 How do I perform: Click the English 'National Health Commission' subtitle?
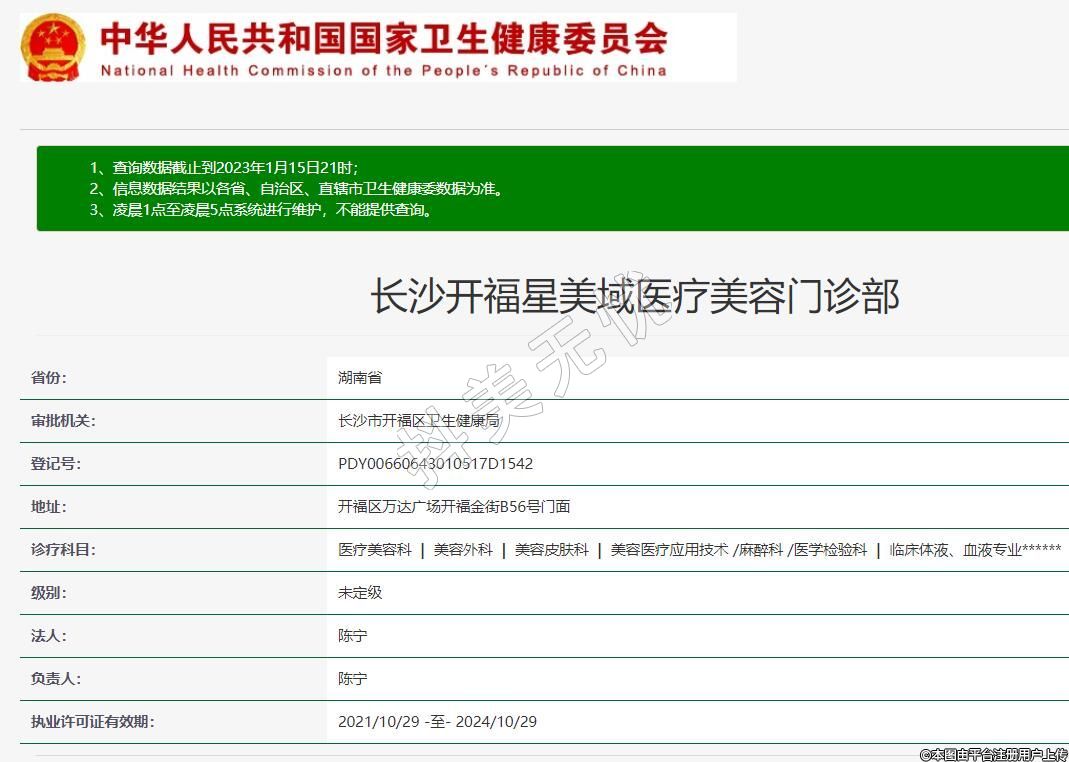coord(383,71)
